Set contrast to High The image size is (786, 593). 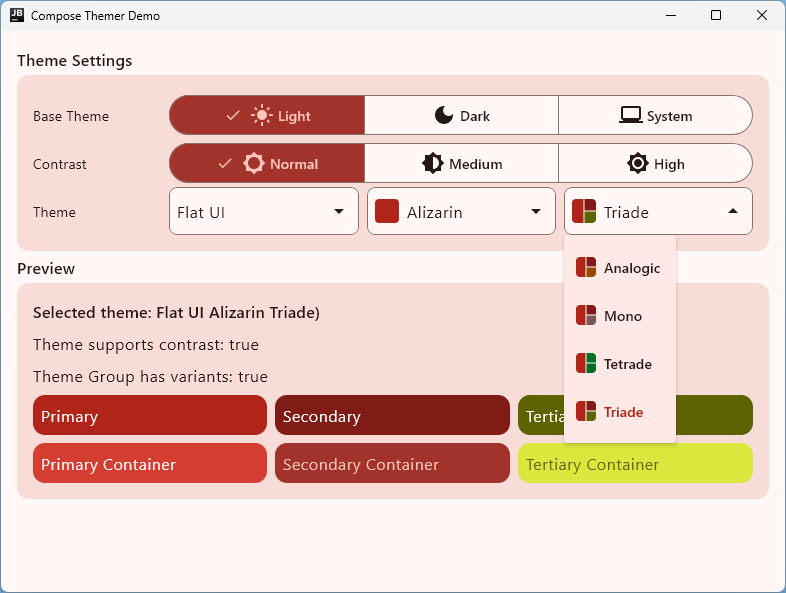[655, 163]
